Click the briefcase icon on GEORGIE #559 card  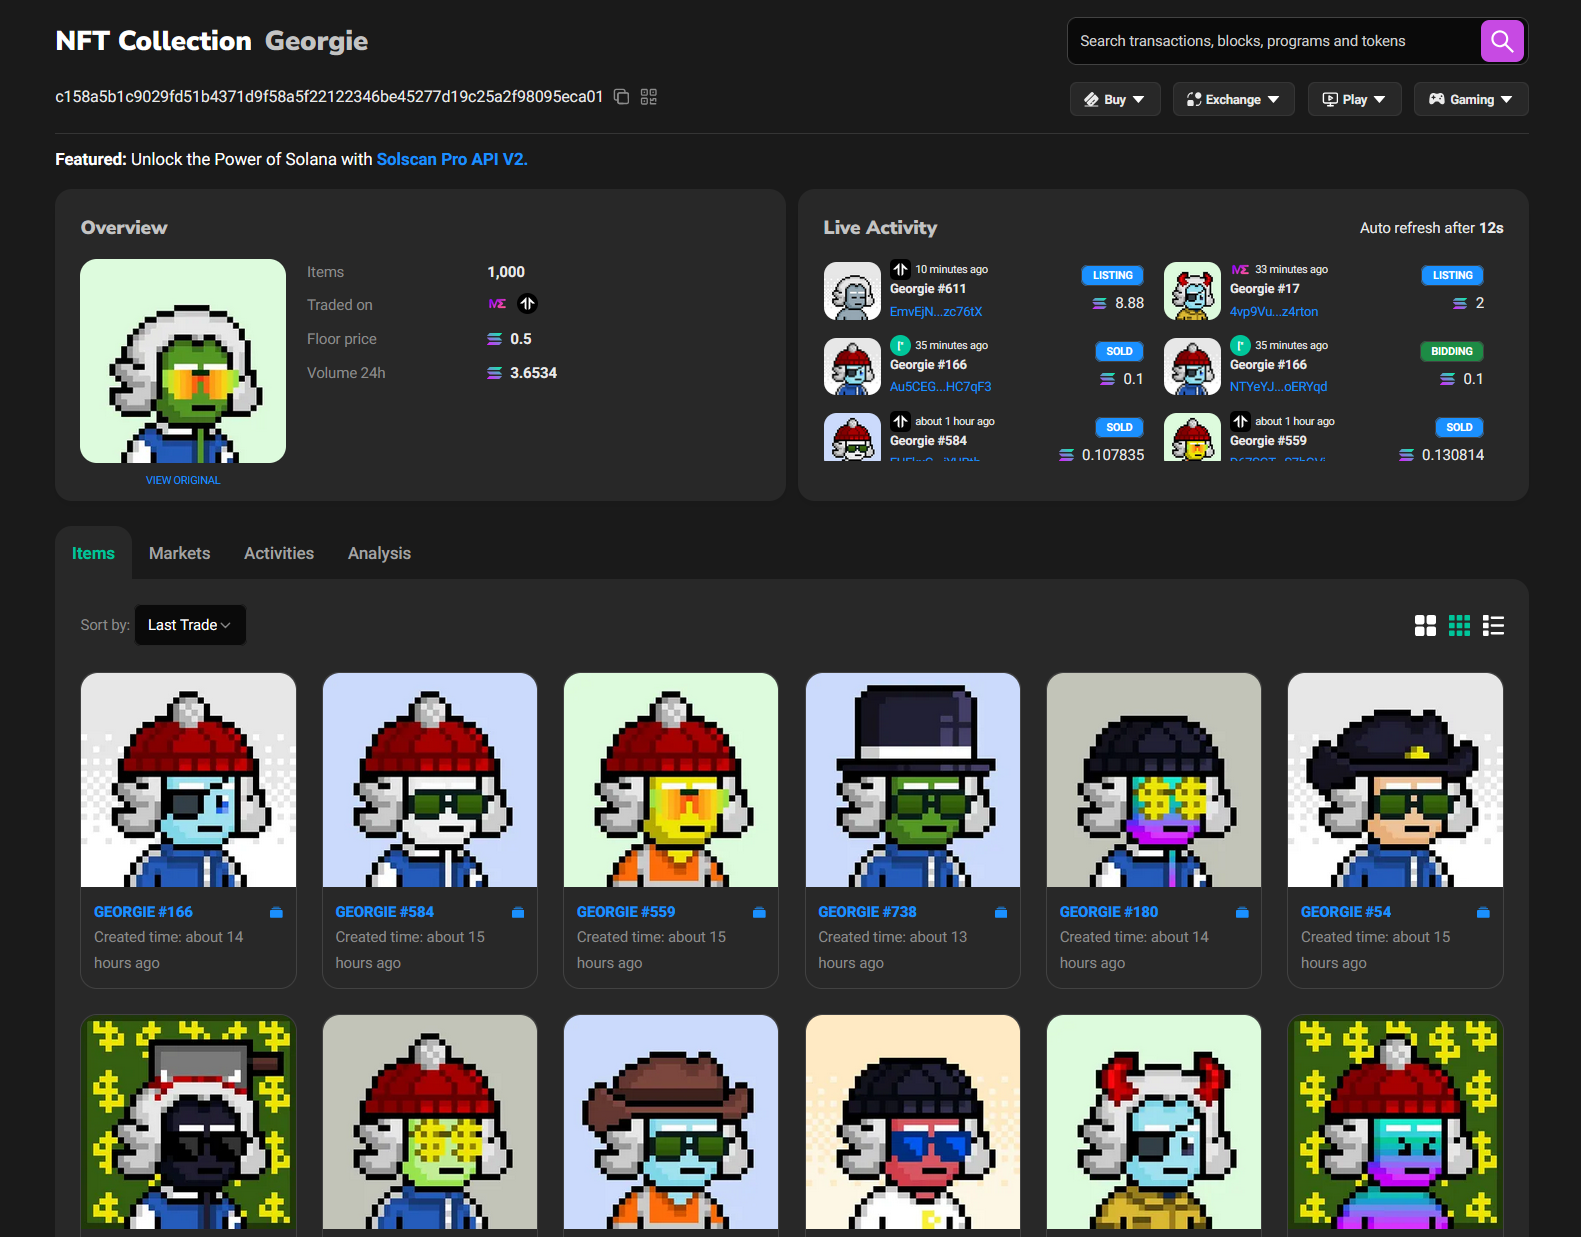pyautogui.click(x=759, y=912)
